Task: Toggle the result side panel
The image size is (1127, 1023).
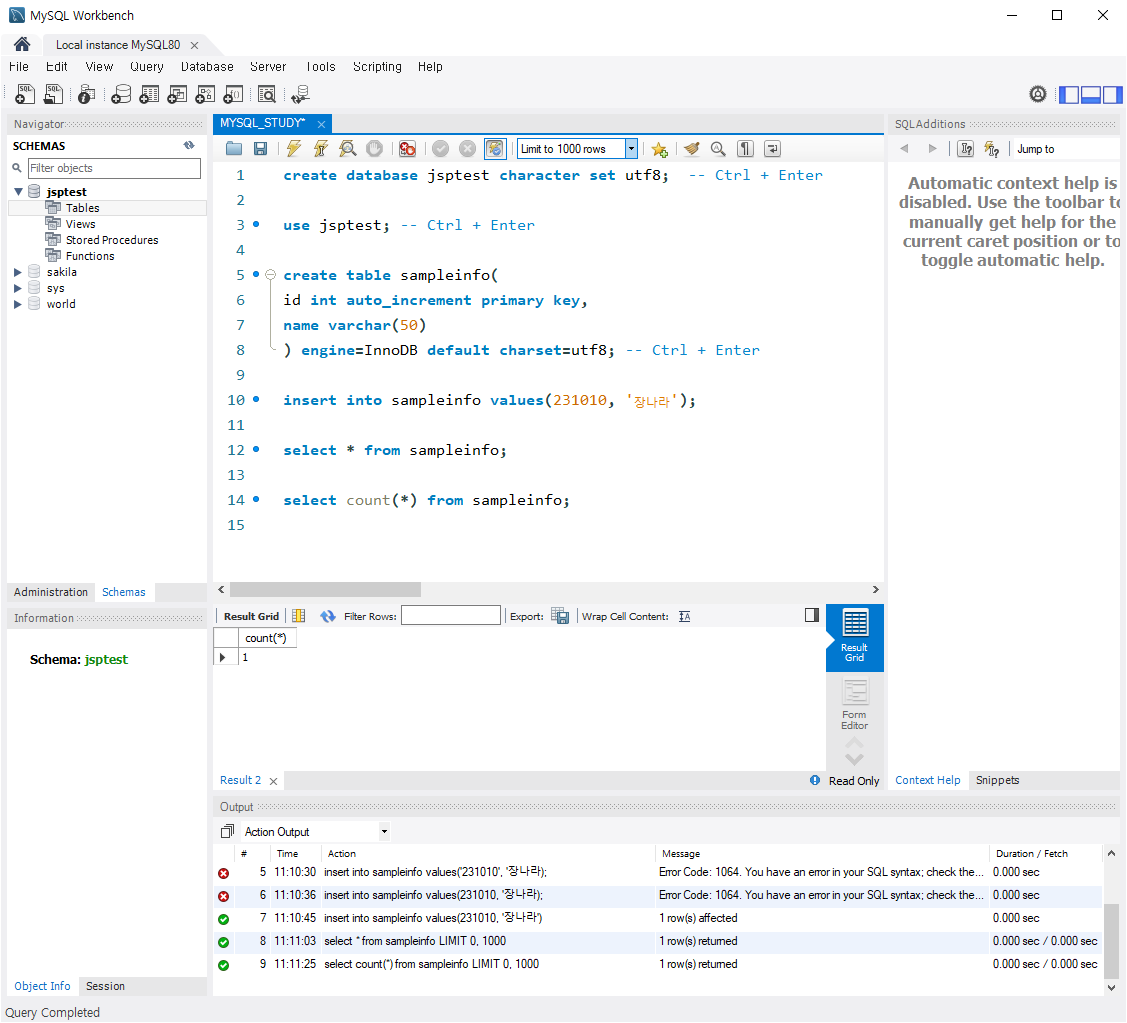Action: (x=811, y=615)
